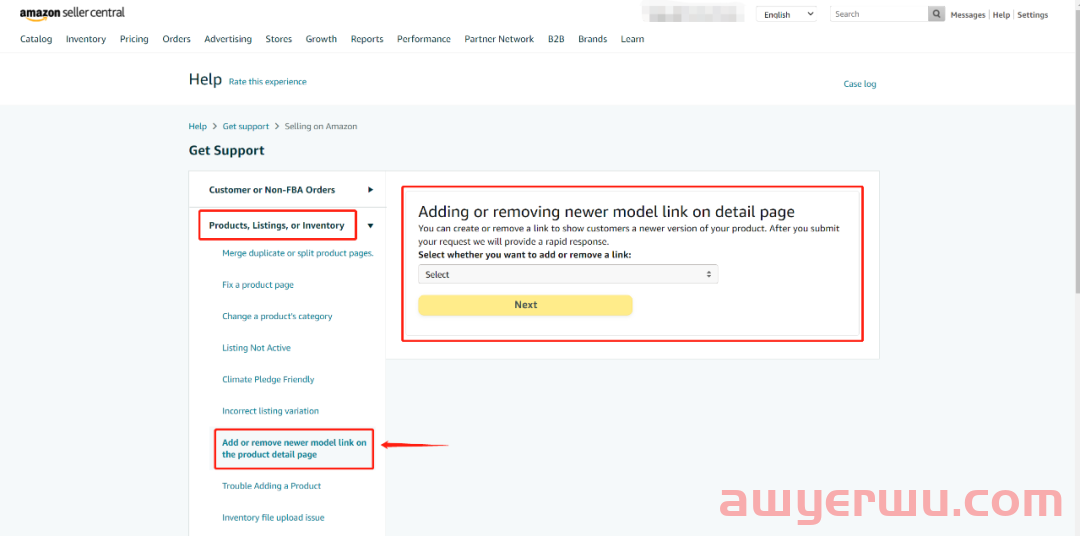
Task: Click down arrow beside Products, Listings, or Inventory
Action: pyautogui.click(x=371, y=225)
